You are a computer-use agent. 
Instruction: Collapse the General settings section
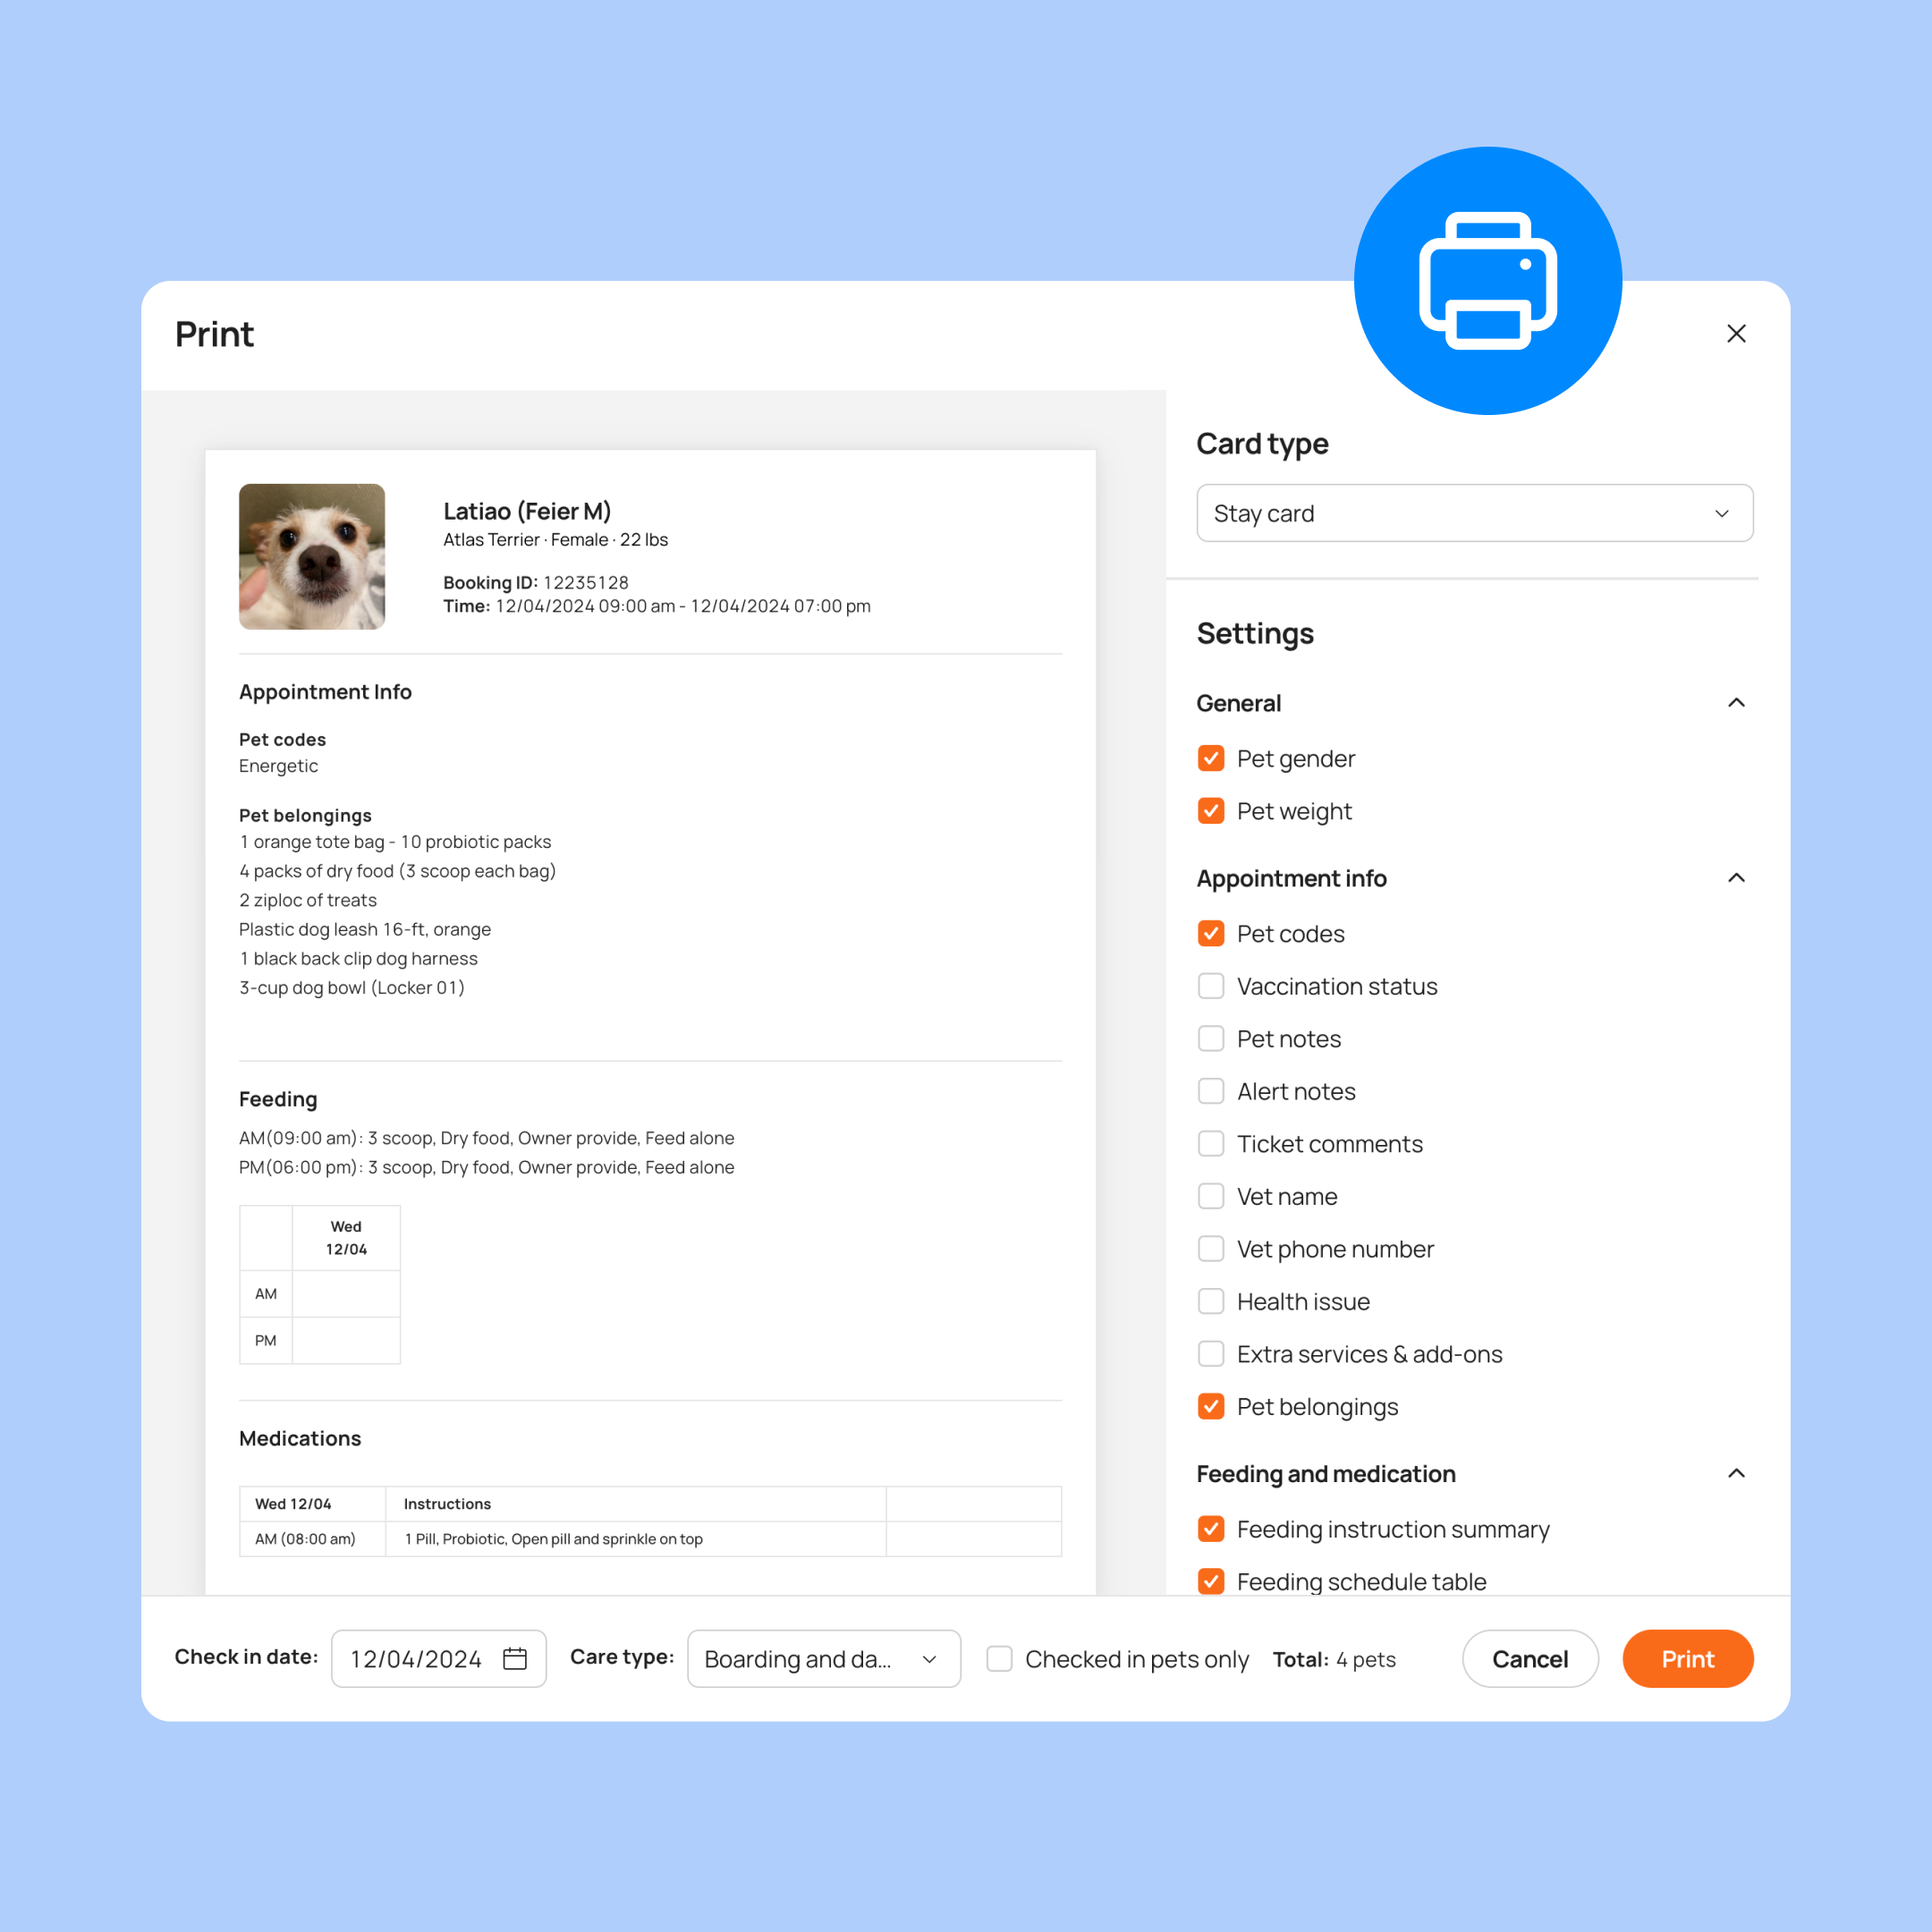1737,702
